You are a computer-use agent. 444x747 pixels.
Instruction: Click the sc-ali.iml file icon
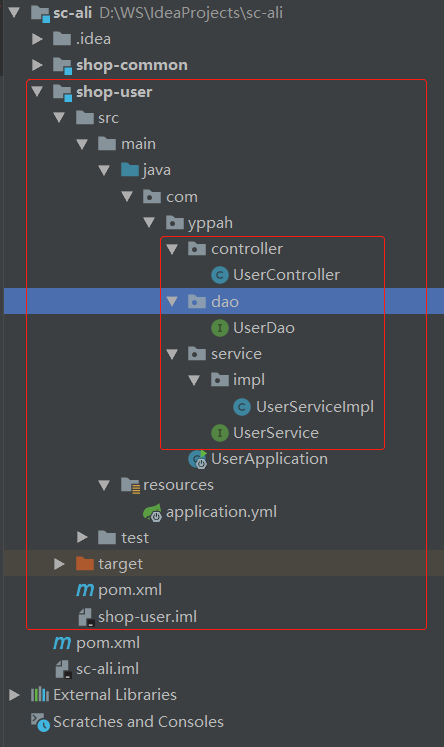point(63,669)
